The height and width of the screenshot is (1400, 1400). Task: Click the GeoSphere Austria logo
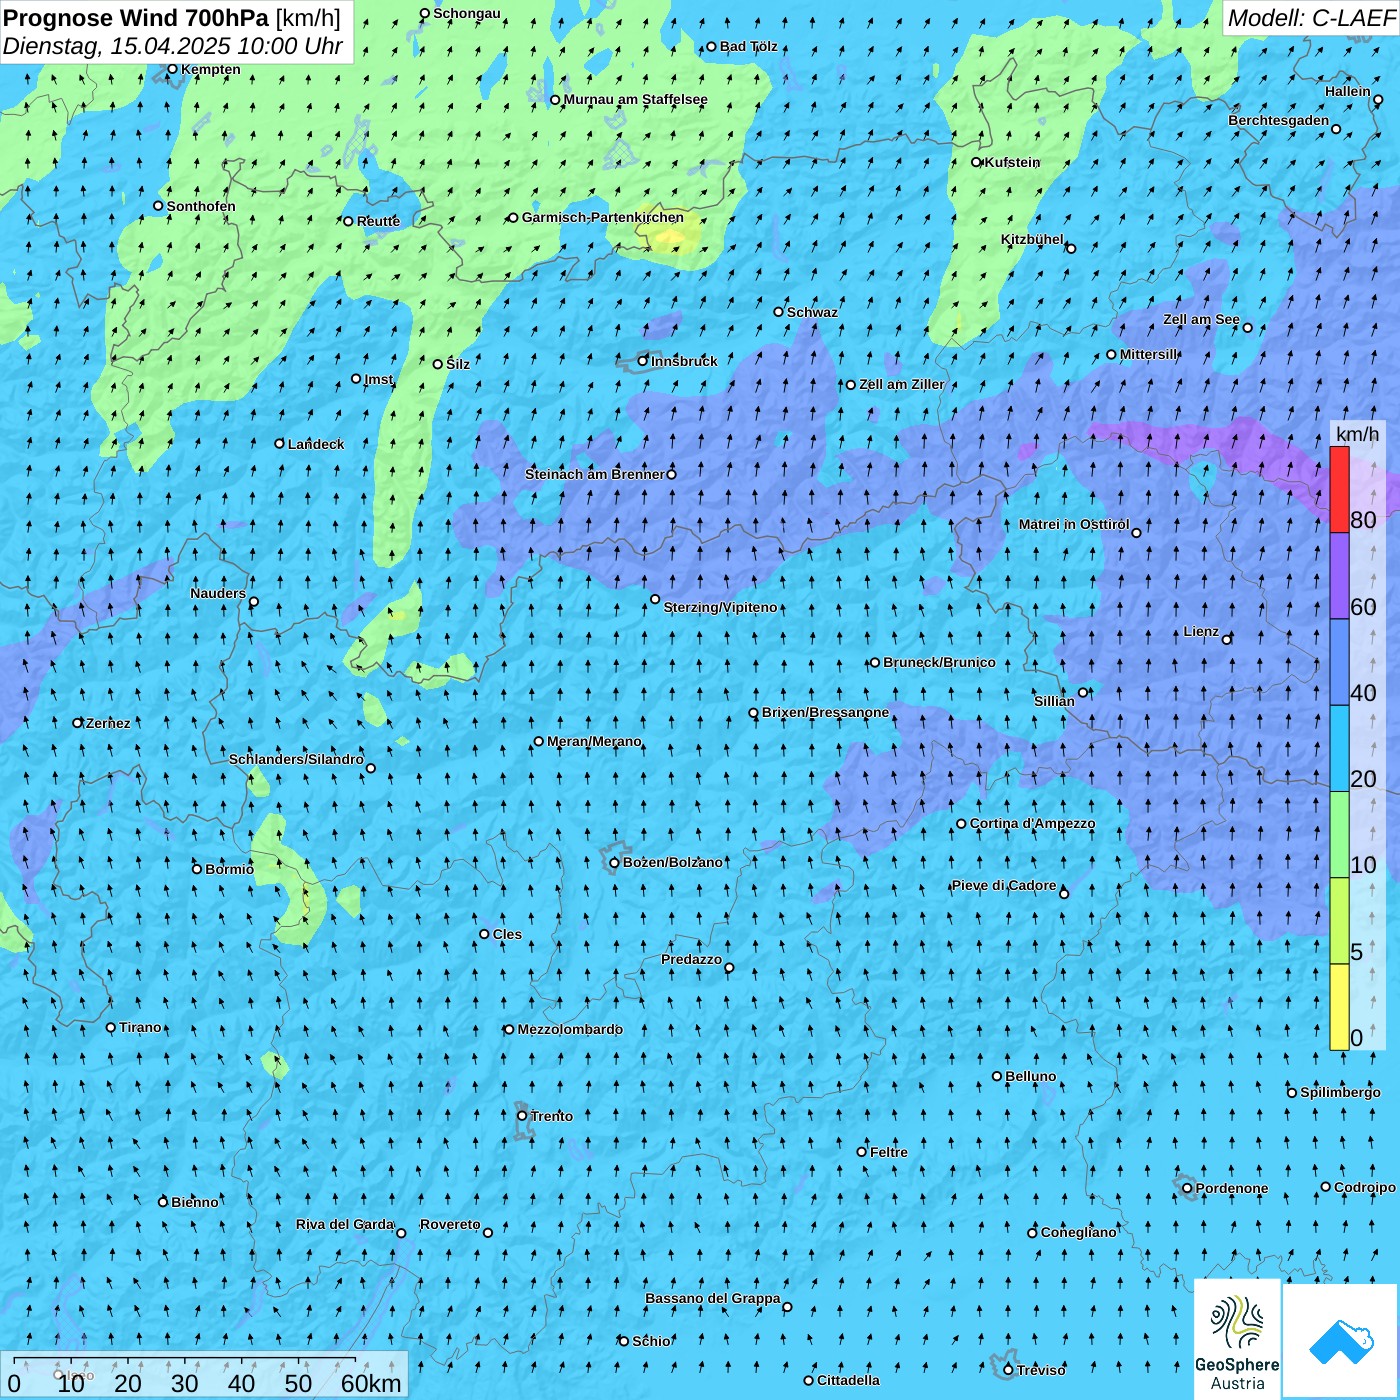(1237, 1339)
